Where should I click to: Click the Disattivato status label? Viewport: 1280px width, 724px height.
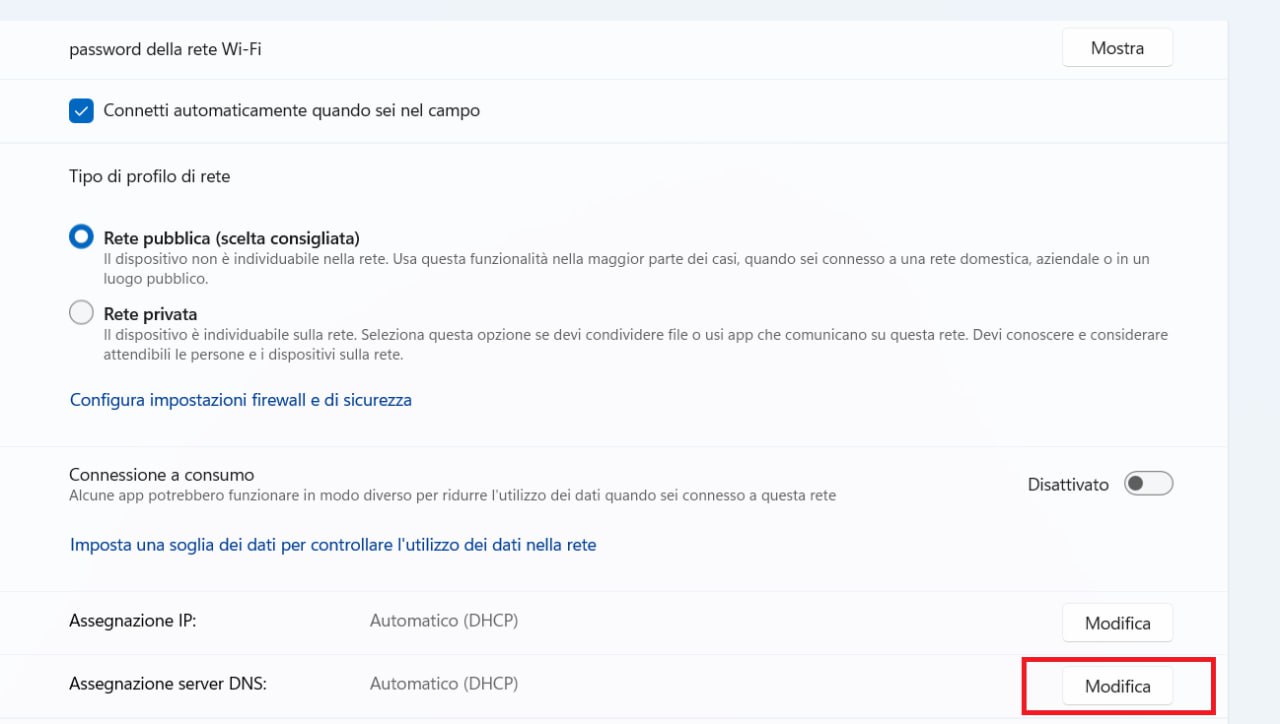coord(1067,484)
